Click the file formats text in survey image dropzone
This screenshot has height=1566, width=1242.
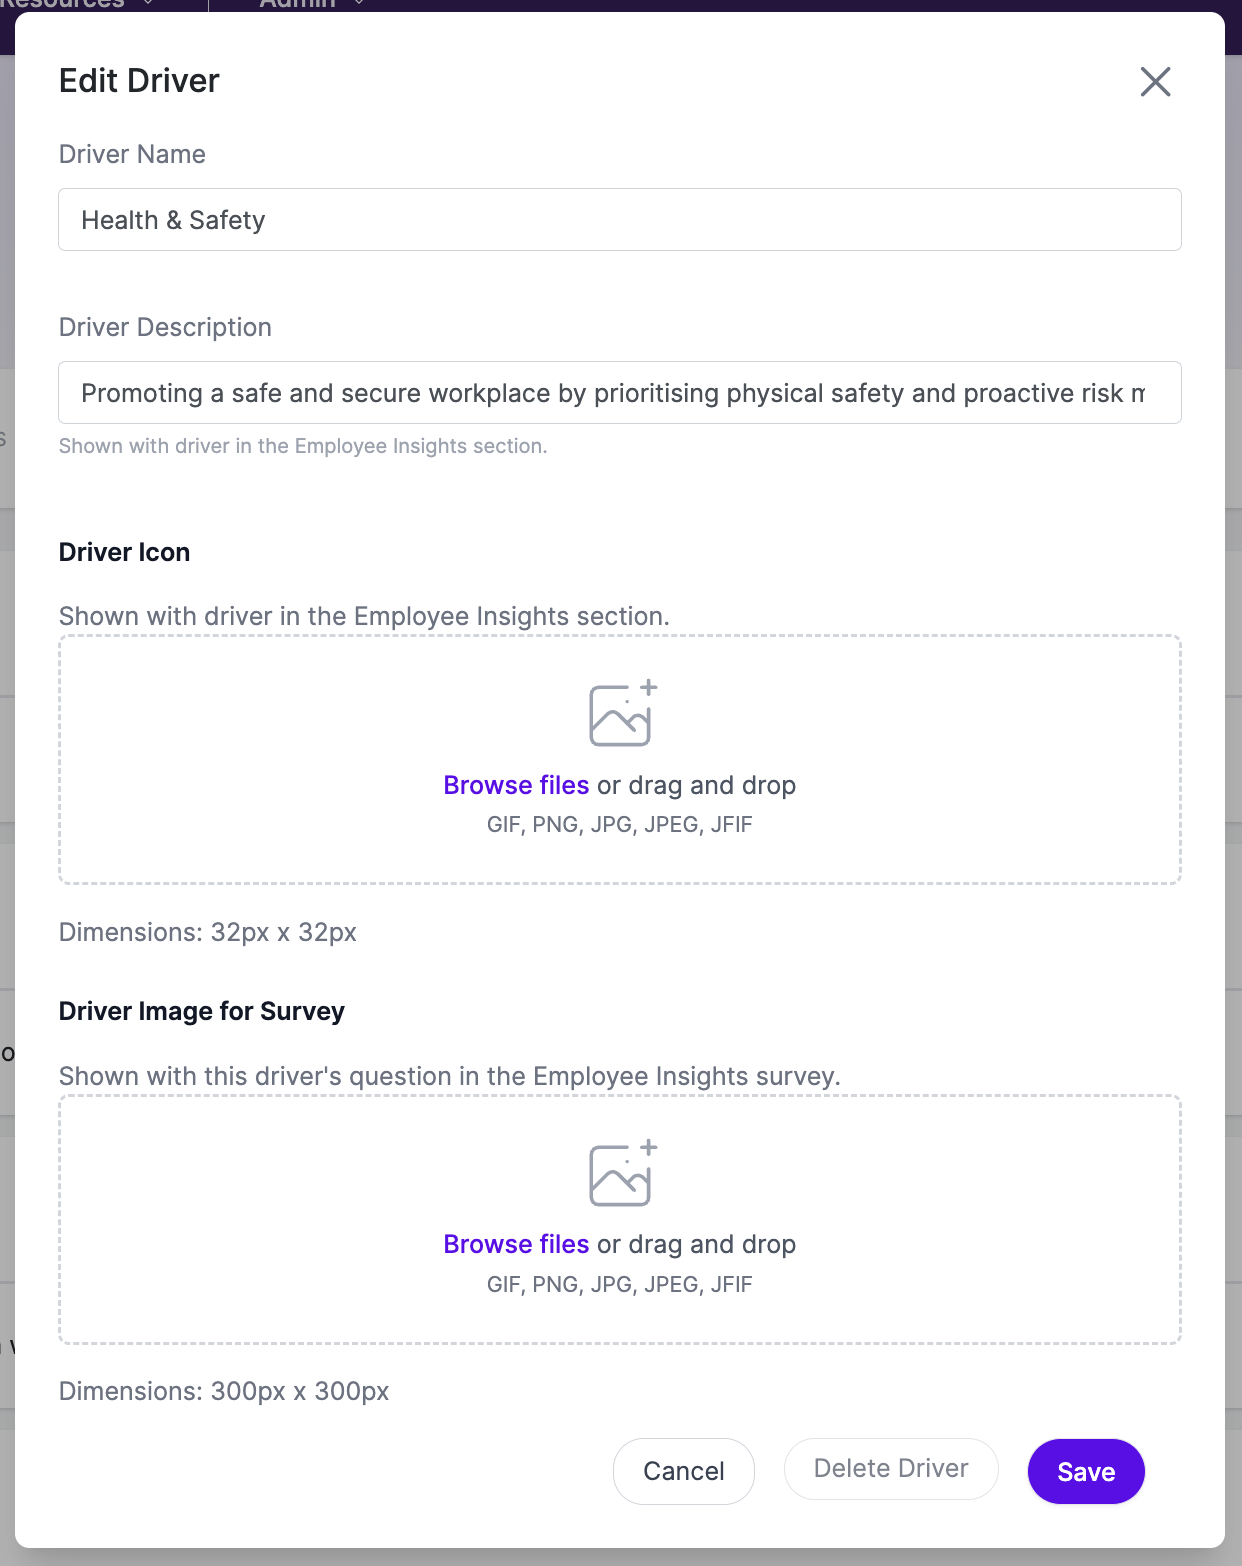coord(620,1285)
